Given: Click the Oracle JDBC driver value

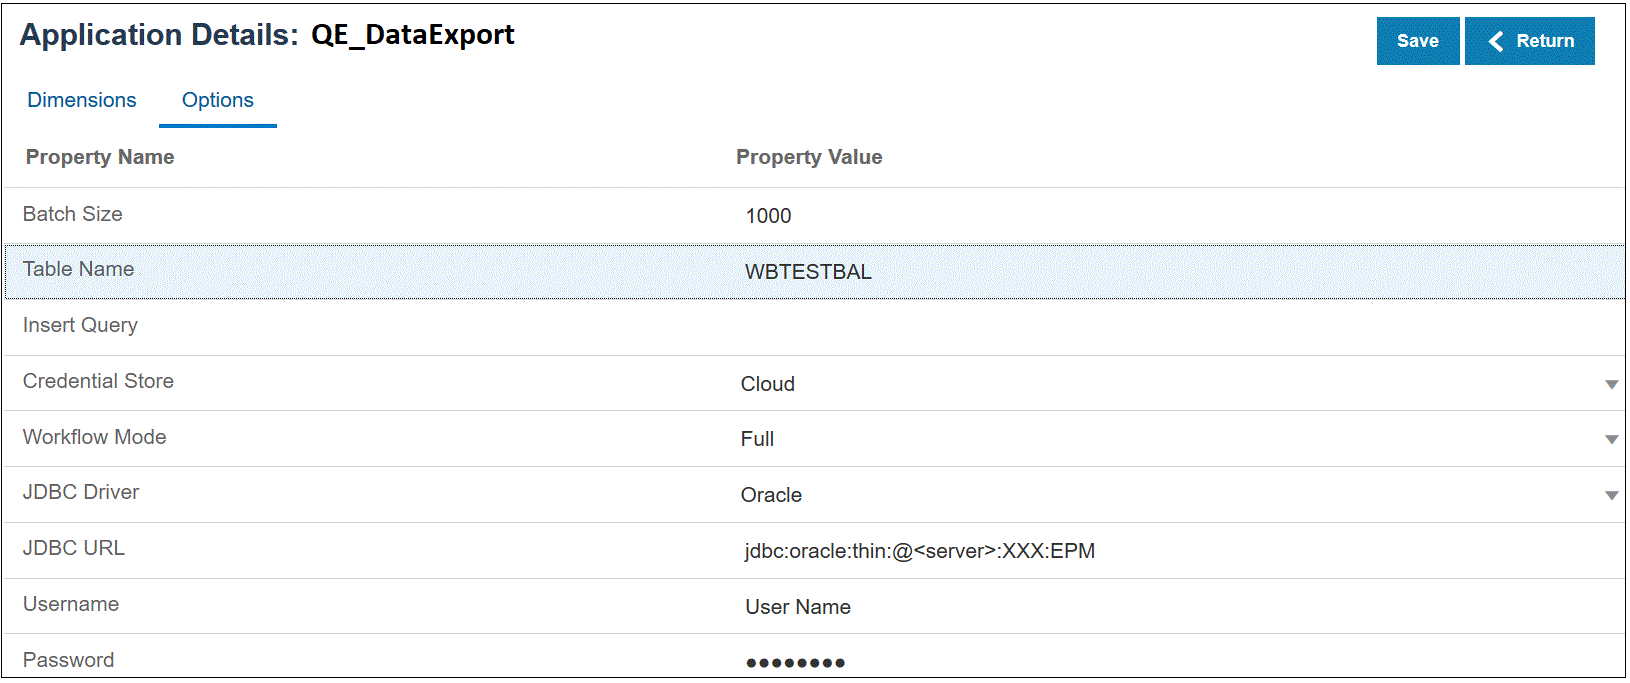Looking at the screenshot, I should tap(771, 495).
